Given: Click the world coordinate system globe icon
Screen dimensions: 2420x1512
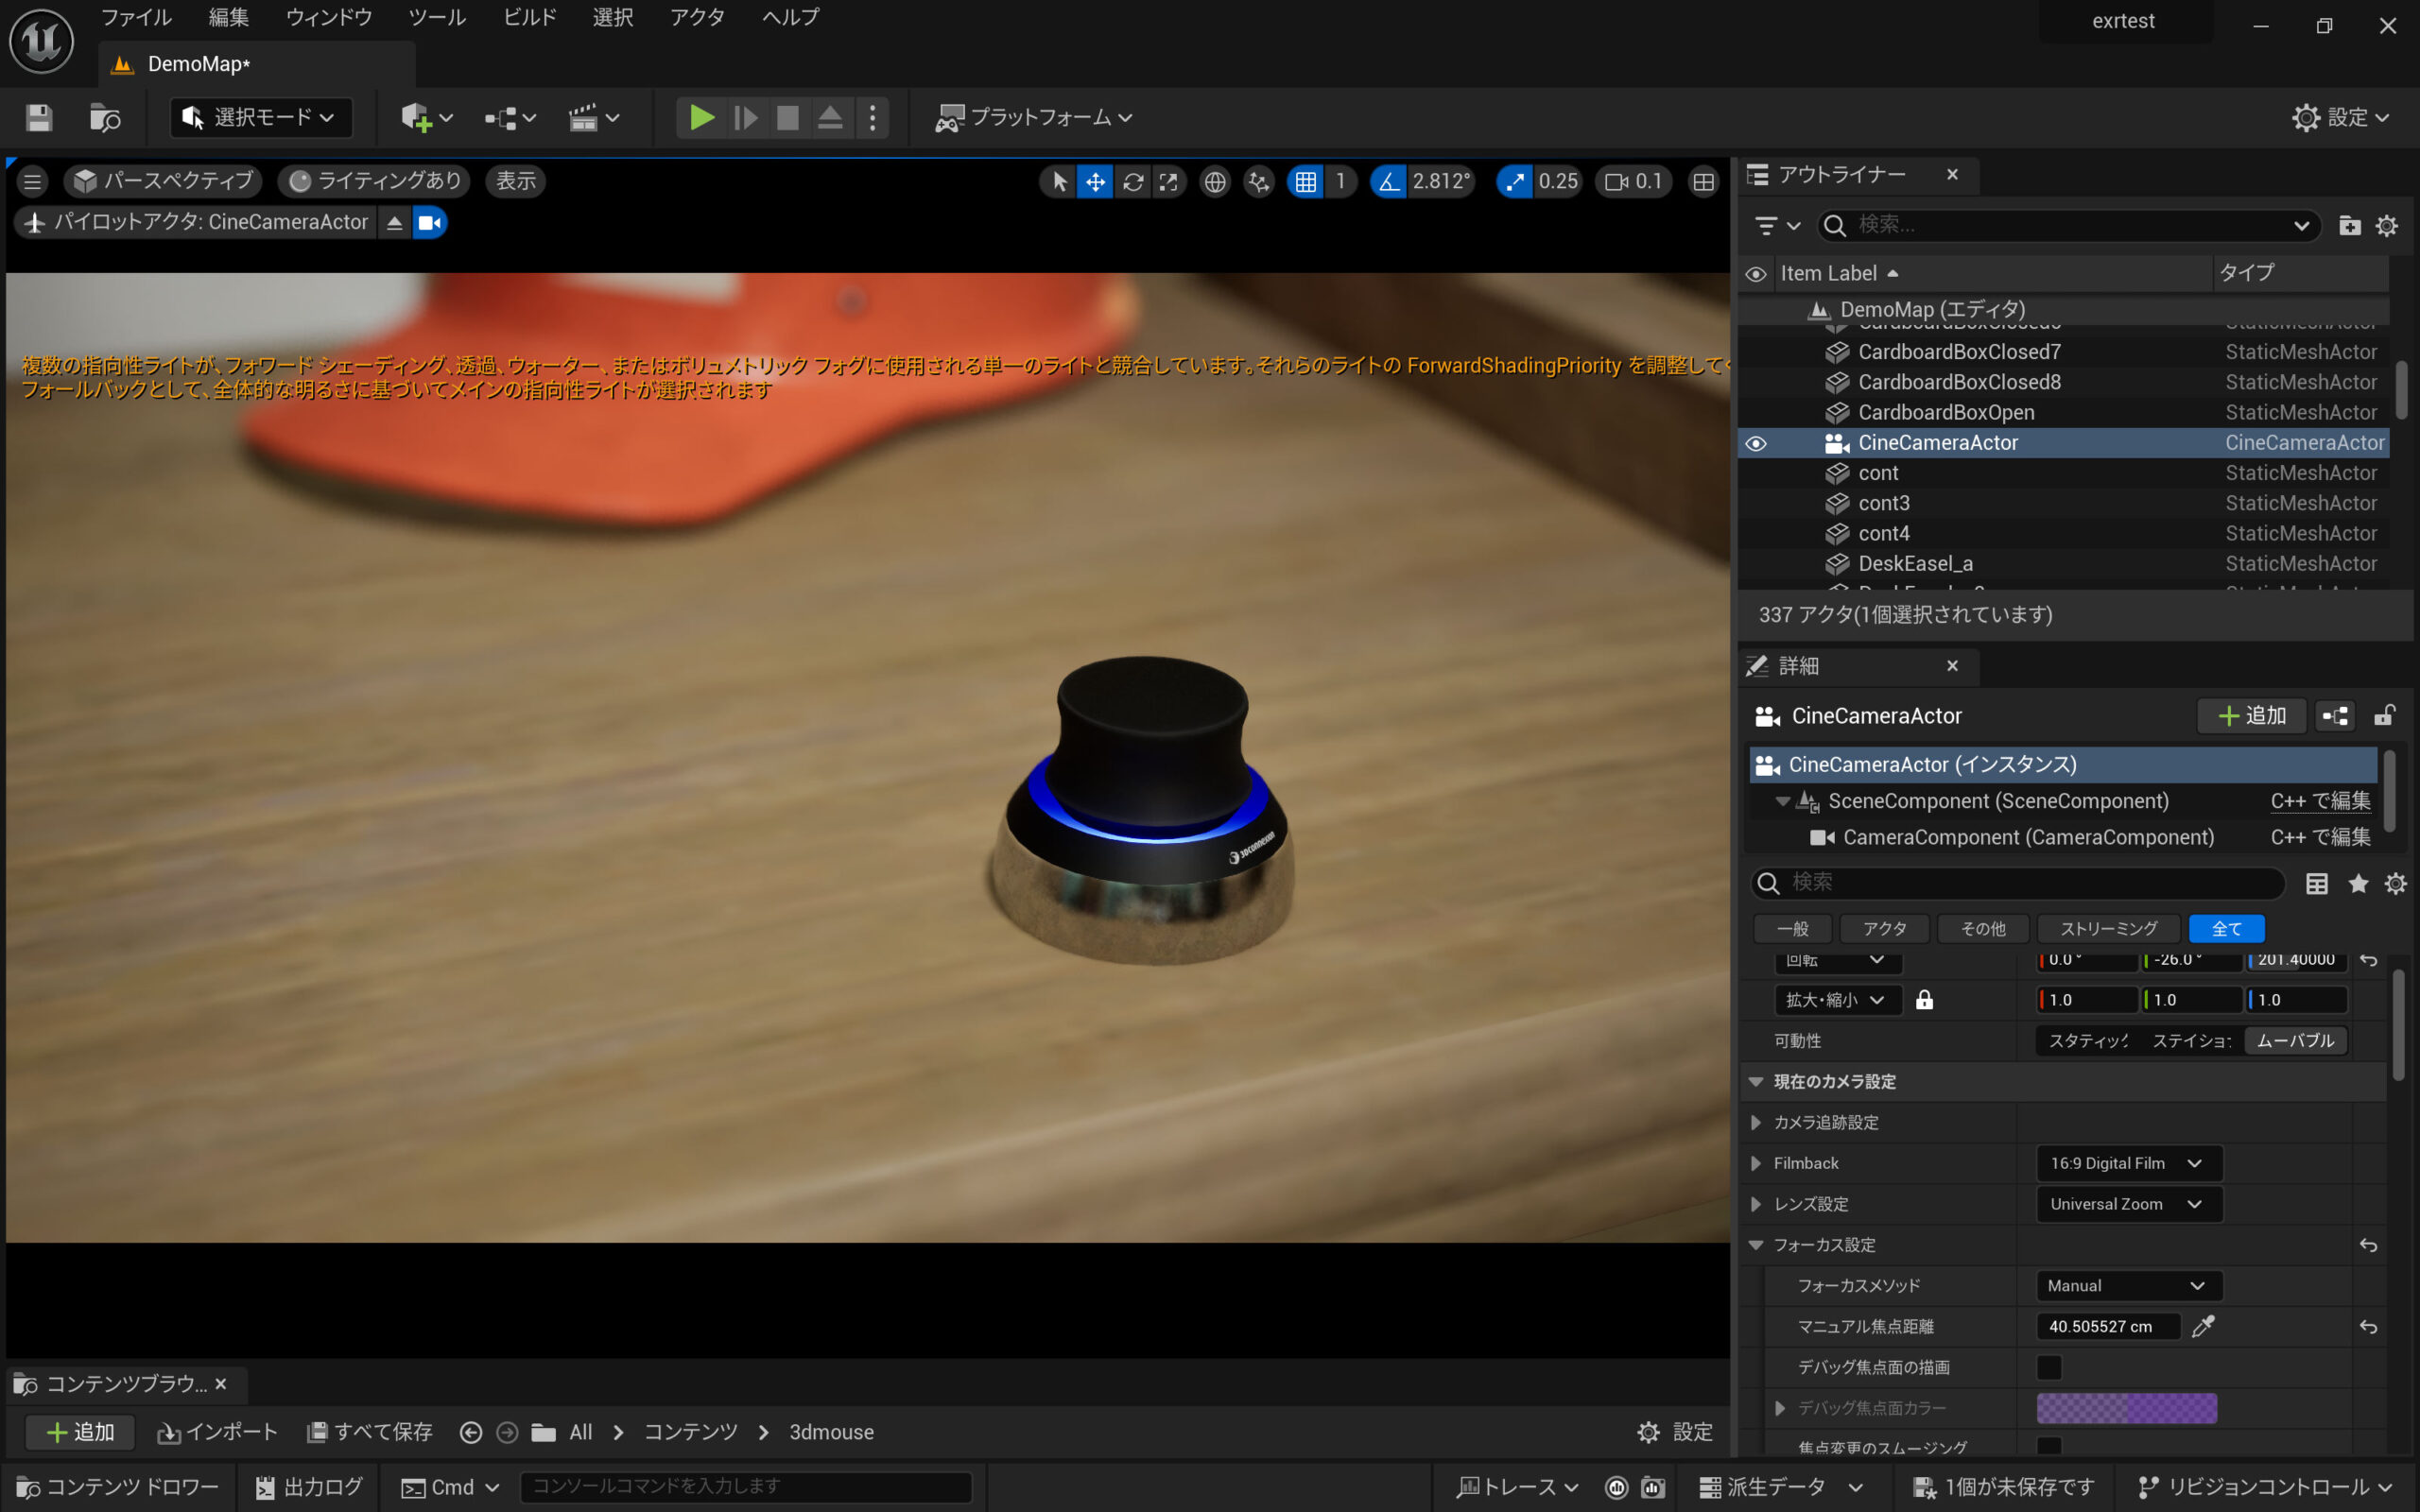Looking at the screenshot, I should coord(1215,181).
